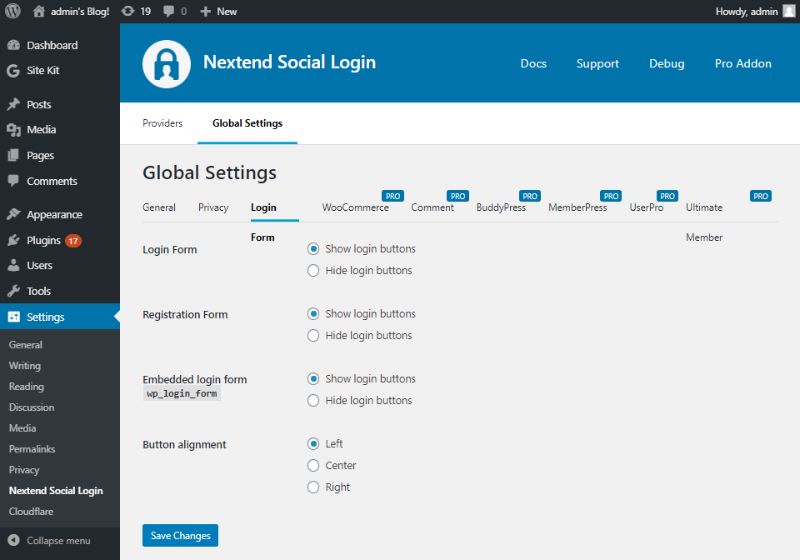800x560 pixels.
Task: Open the UserPro sub-tab
Action: pyautogui.click(x=646, y=207)
